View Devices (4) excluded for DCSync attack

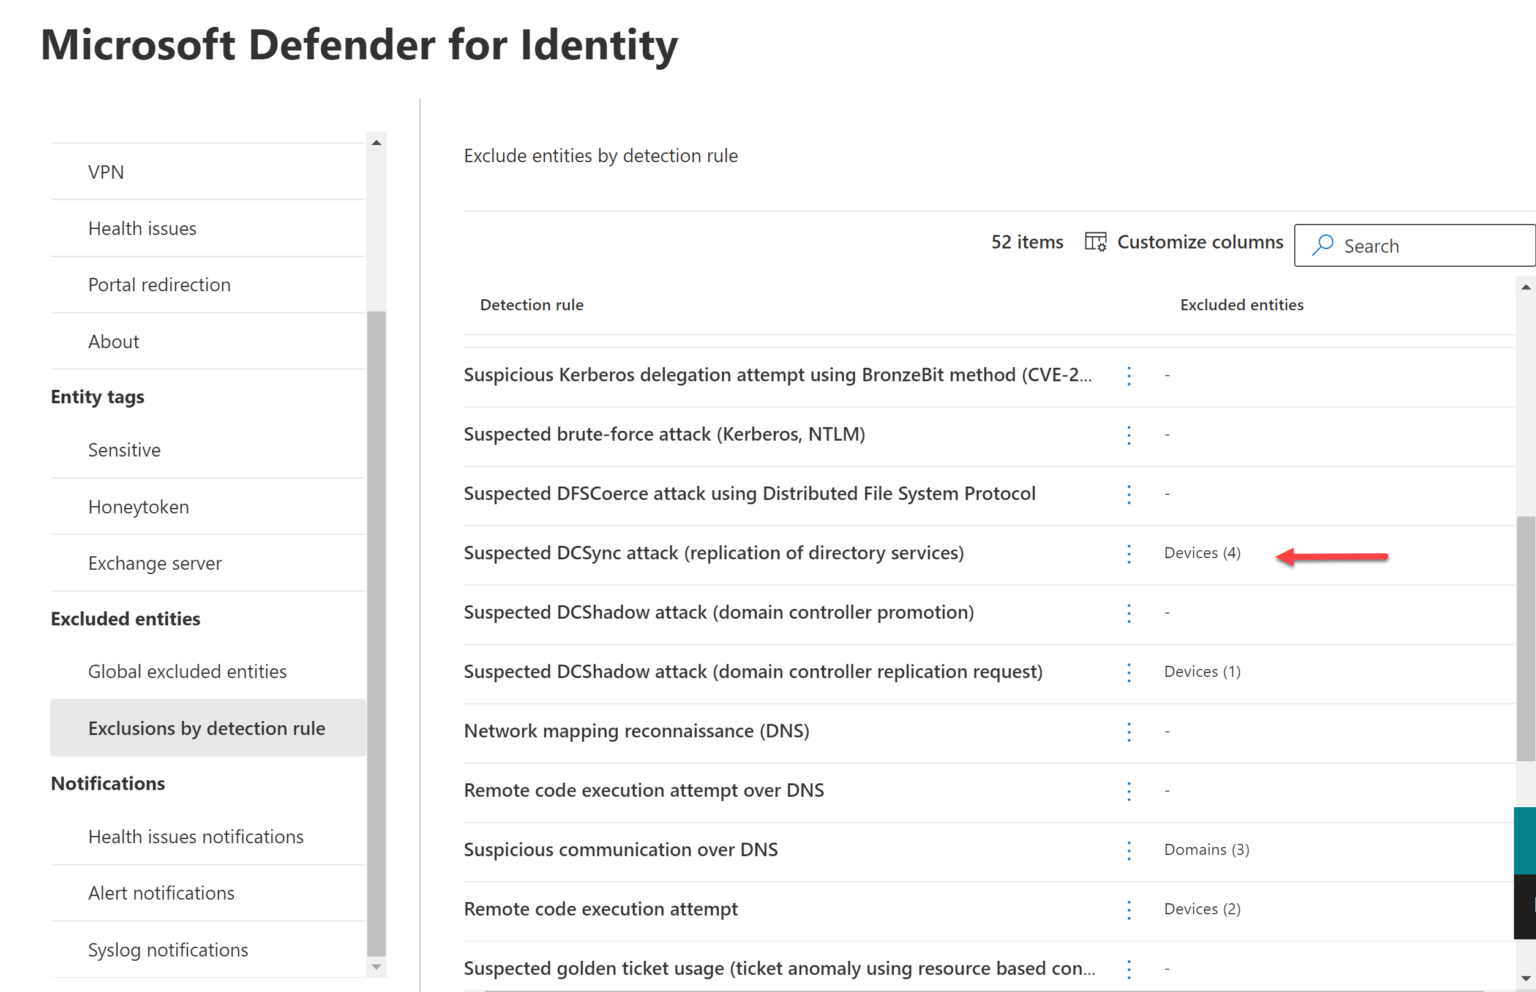pos(1202,552)
